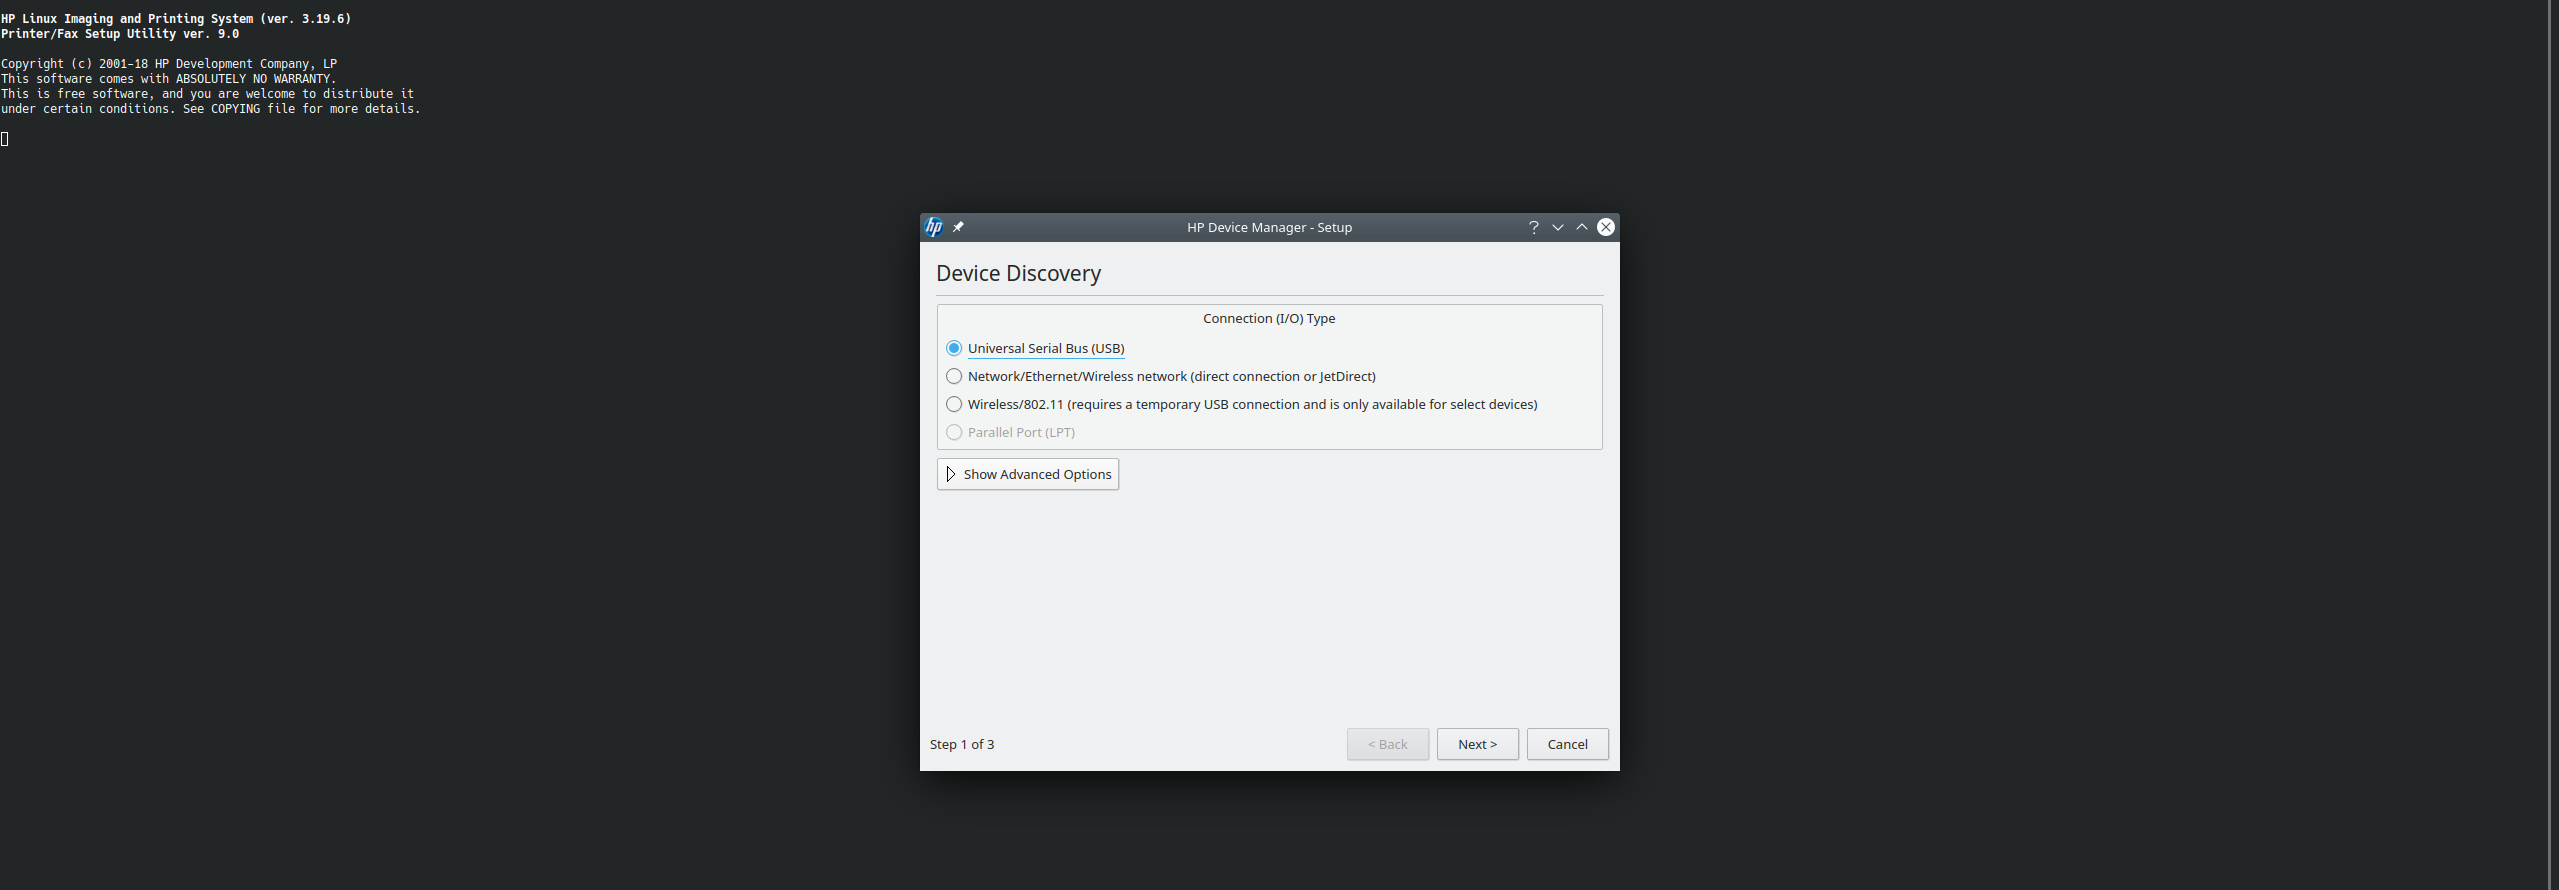
Task: Select Wireless/802.11 connection type
Action: tap(1242, 404)
